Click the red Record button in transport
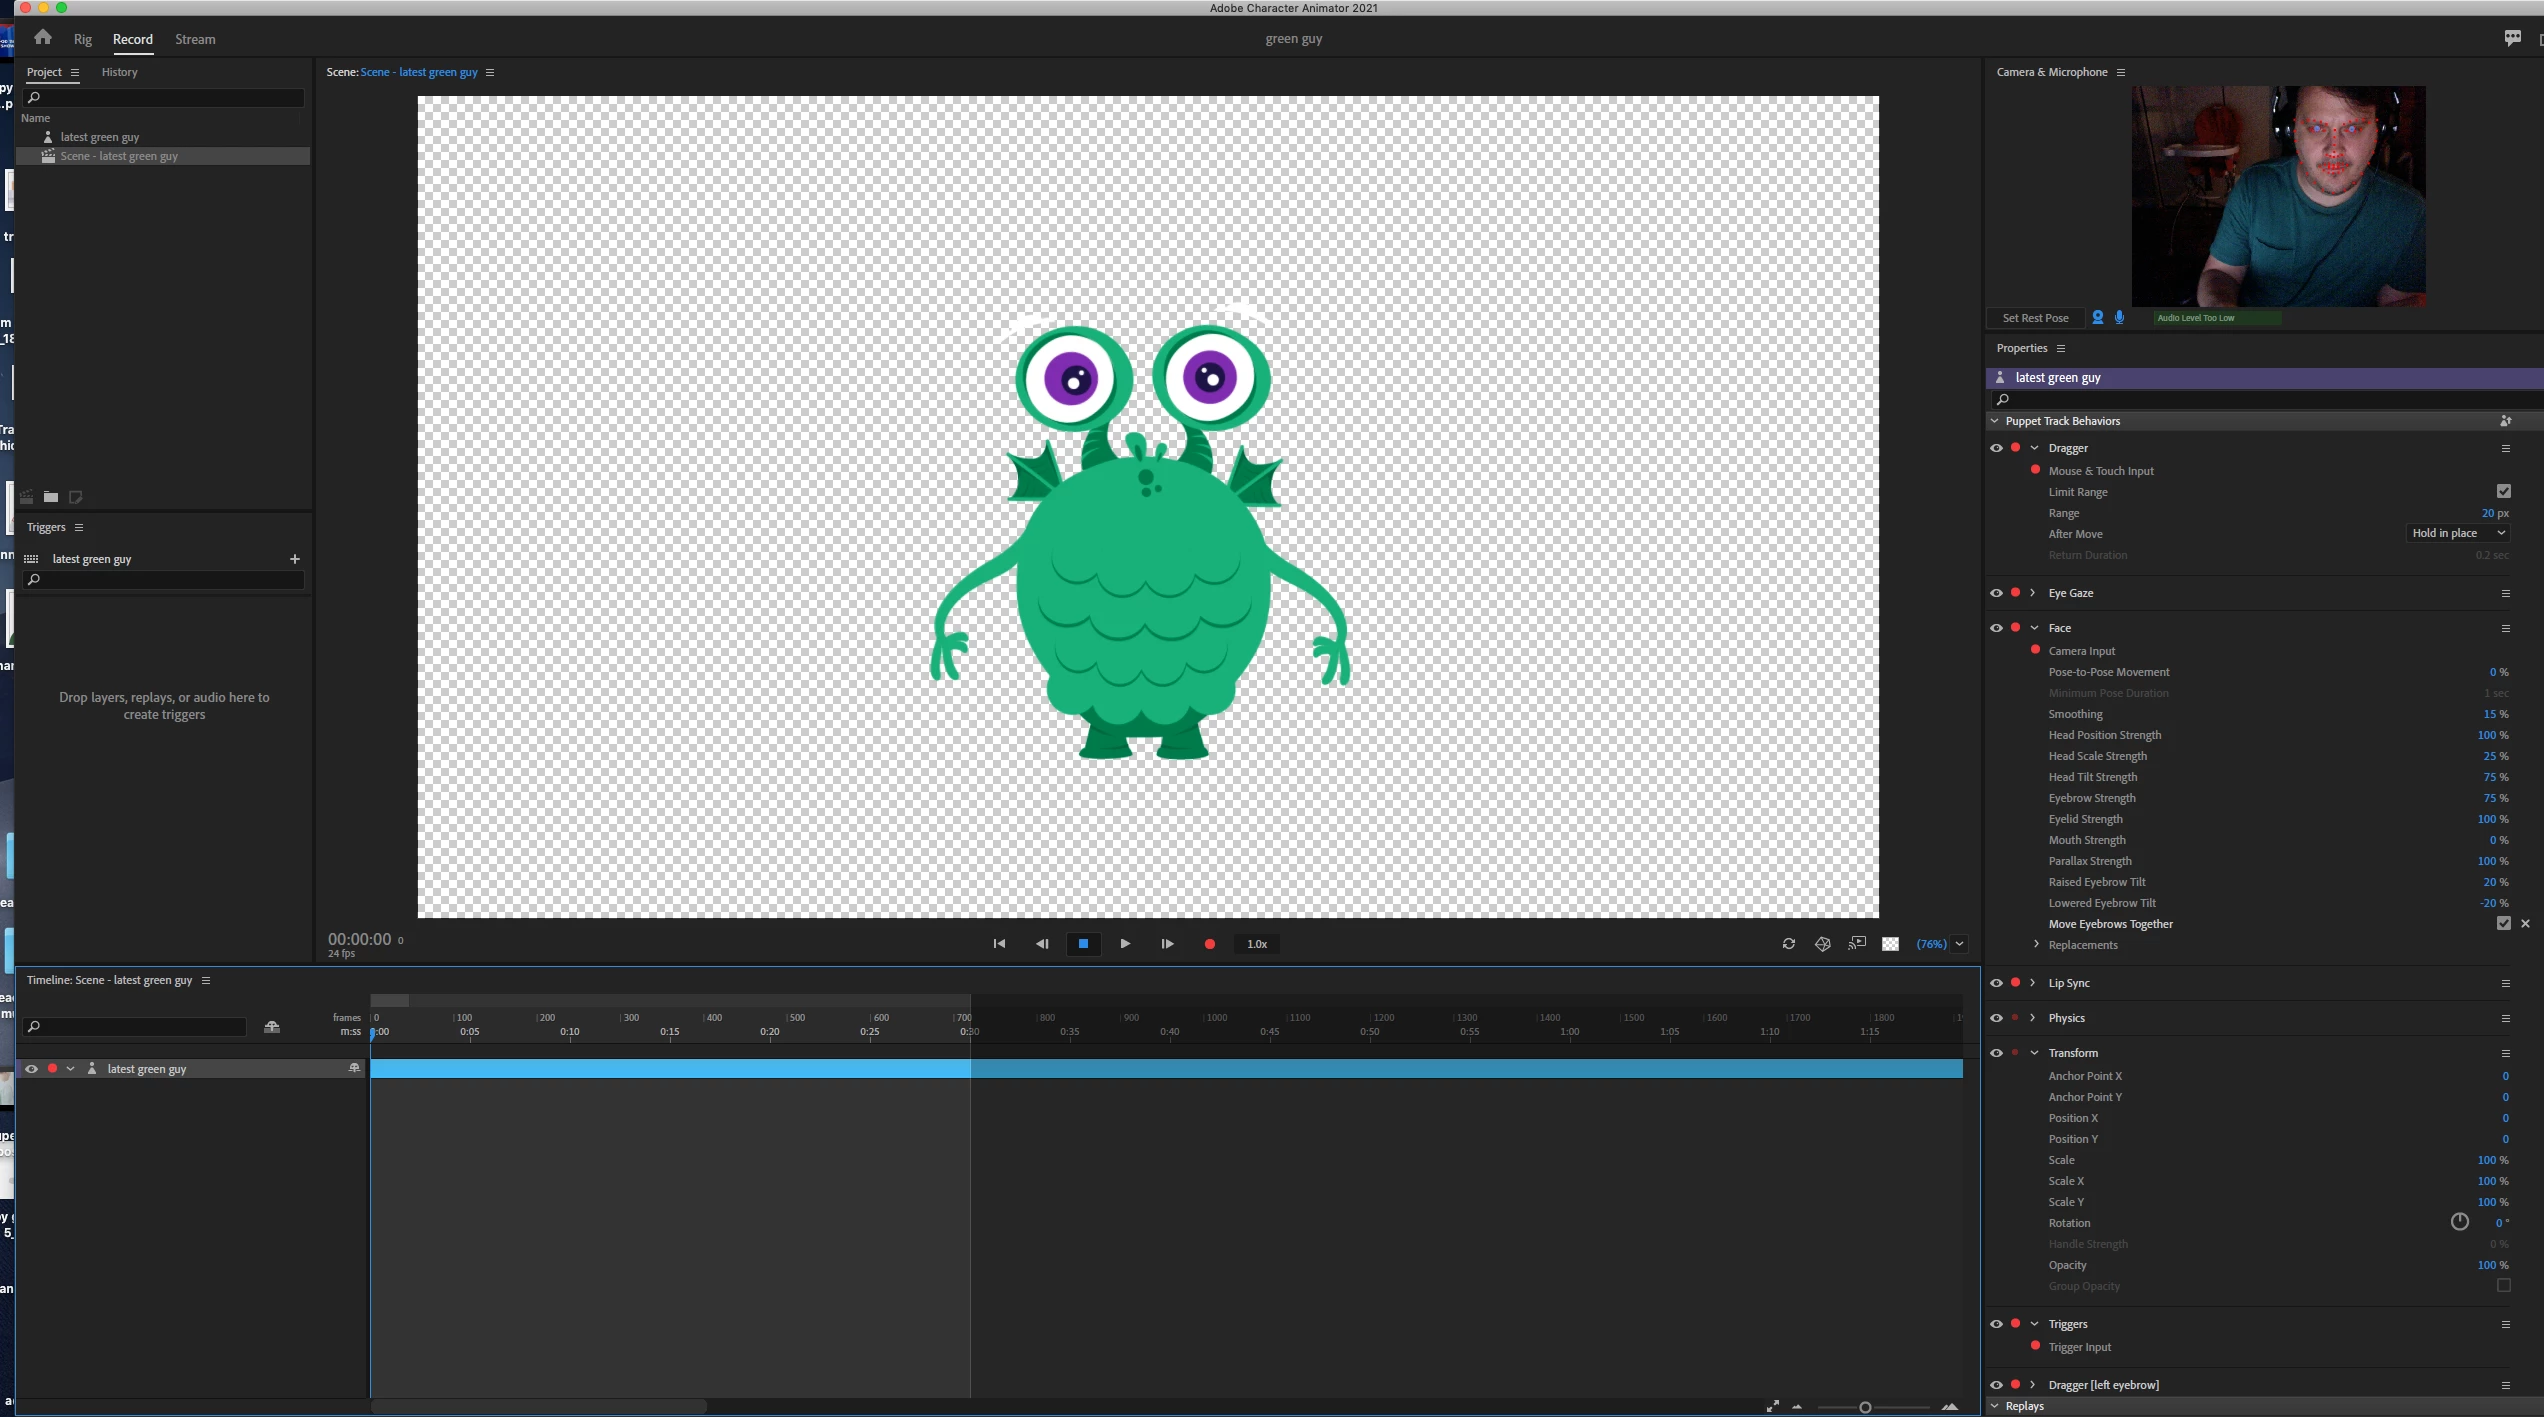Screen dimensions: 2544x1417 (x=1209, y=944)
